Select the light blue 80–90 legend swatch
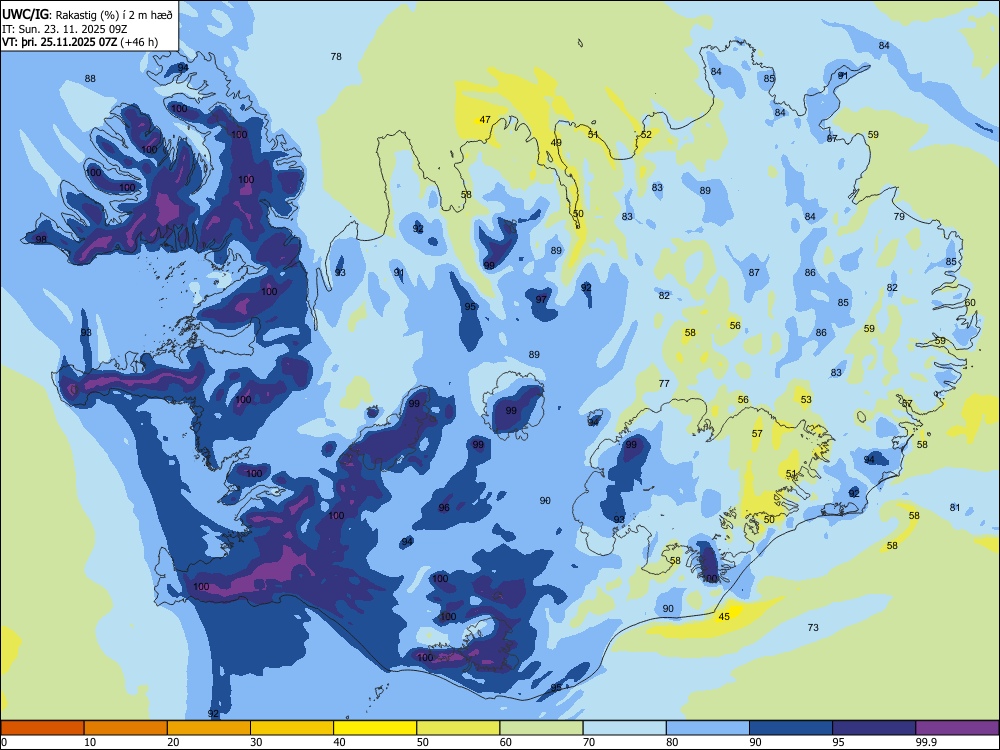The height and width of the screenshot is (750, 1000). click(708, 728)
